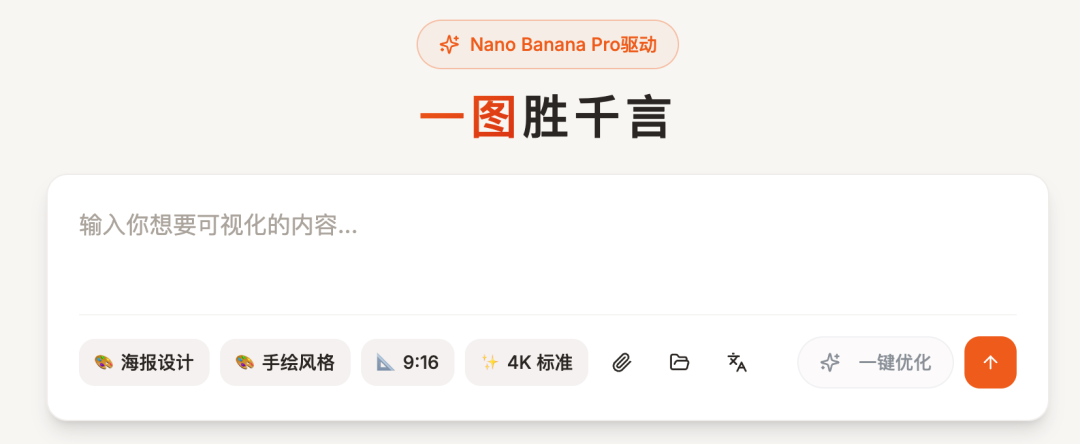Click the orange 一图 text in the heading

[x=468, y=118]
